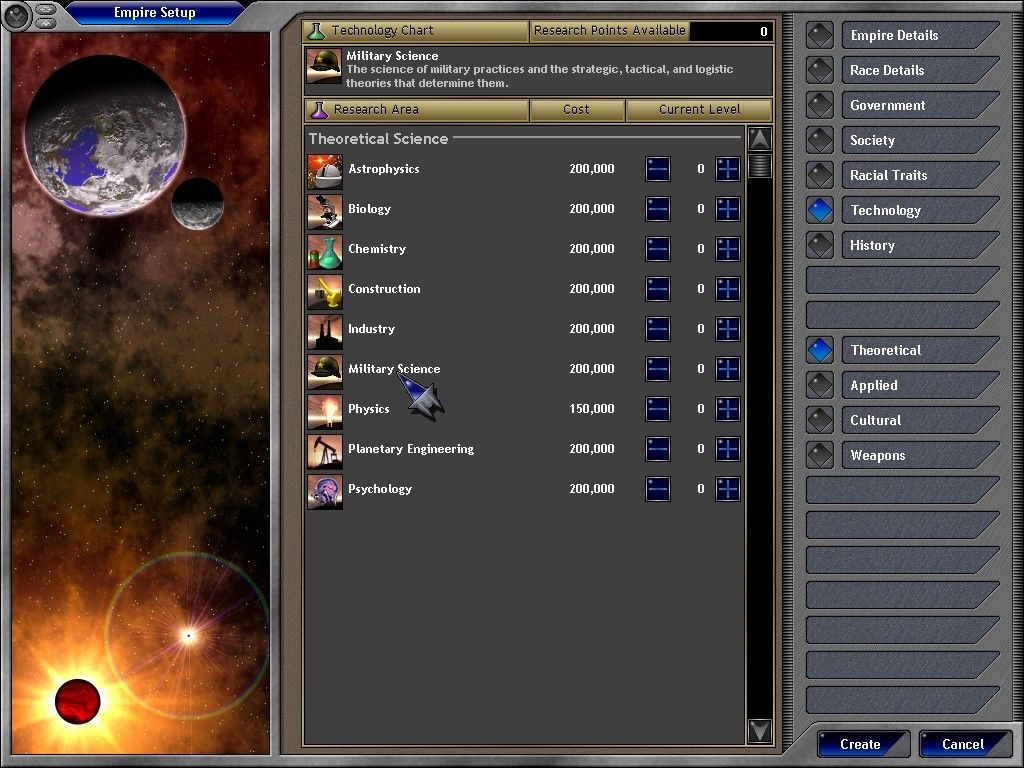Screen dimensions: 1024x768
Task: Toggle the Weapons category indicator
Action: (820, 455)
